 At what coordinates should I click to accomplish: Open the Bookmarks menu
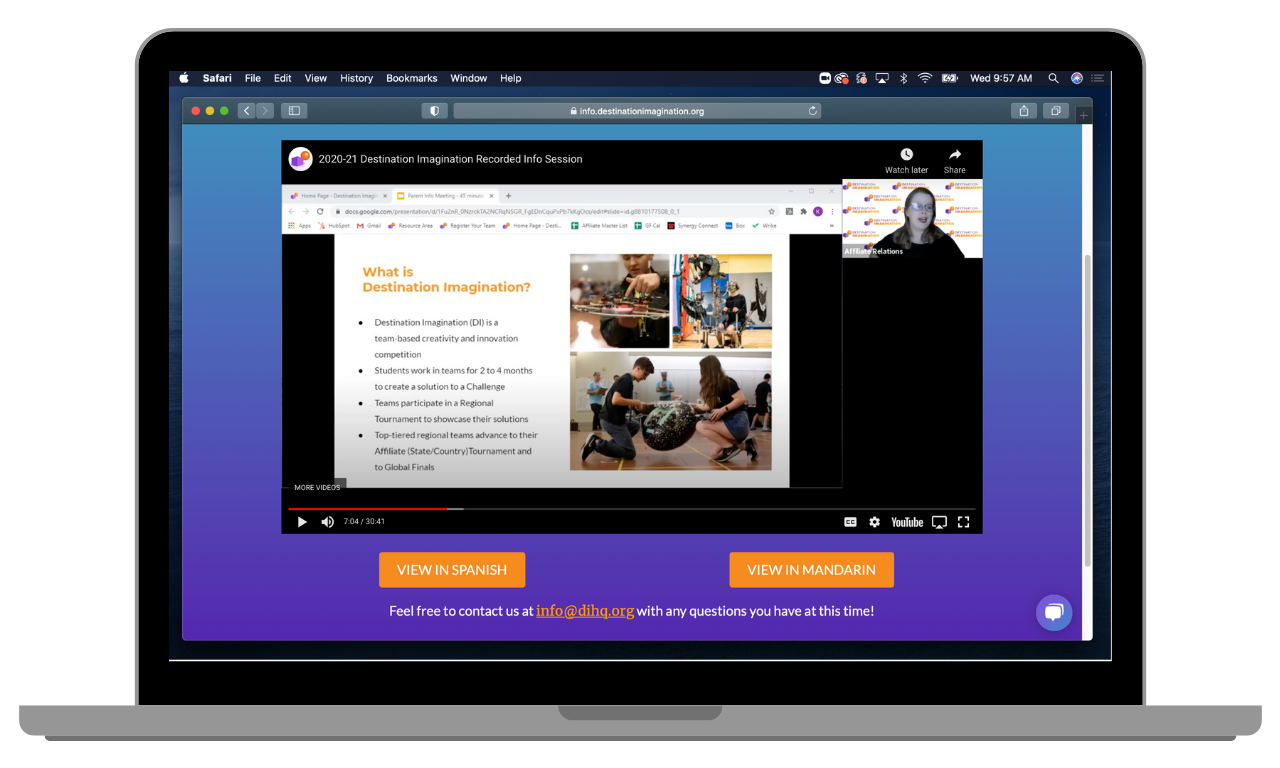pos(412,78)
